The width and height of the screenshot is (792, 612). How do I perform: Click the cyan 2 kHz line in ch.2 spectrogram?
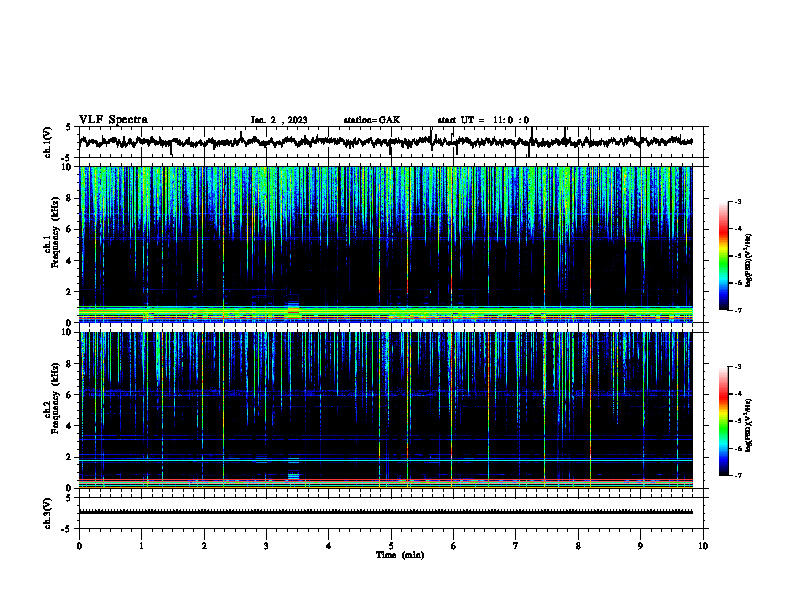(385, 461)
